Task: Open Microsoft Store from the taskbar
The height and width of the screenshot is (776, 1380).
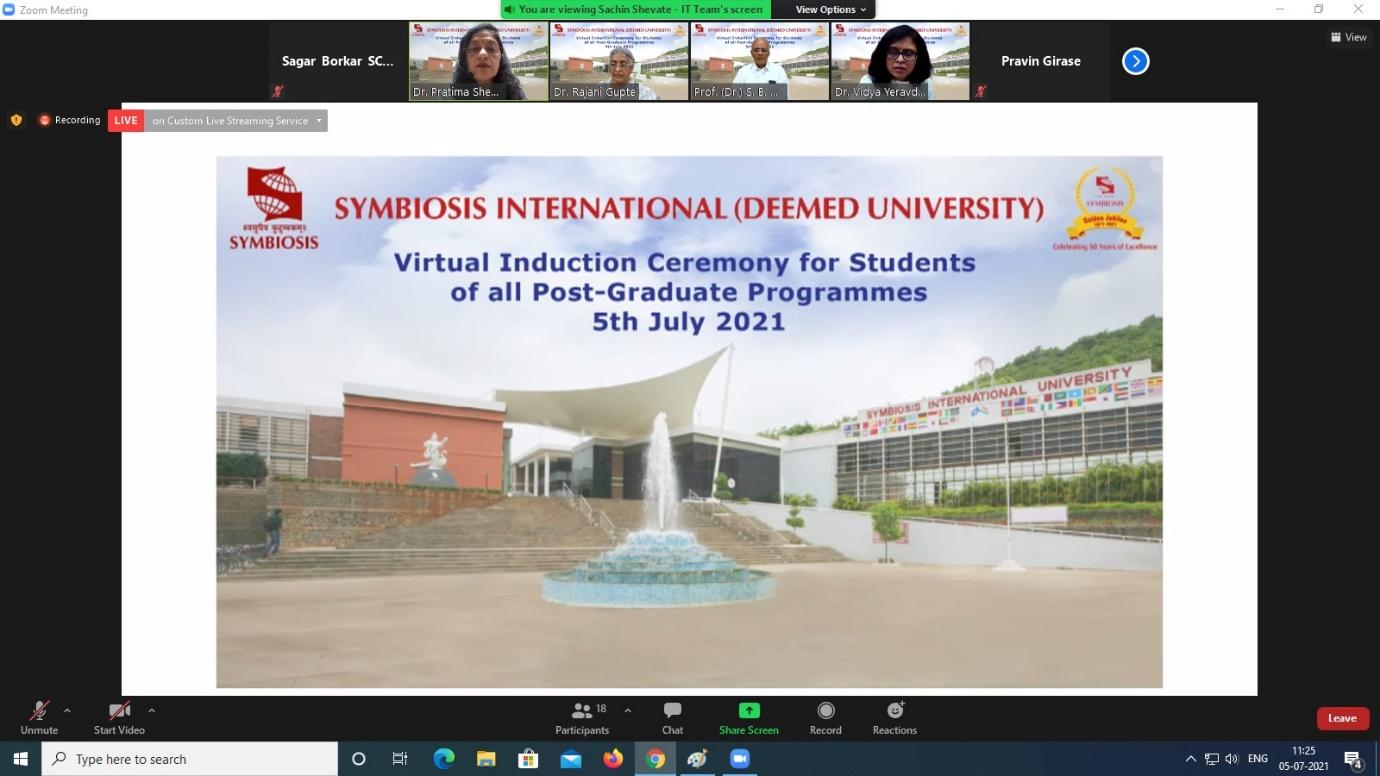Action: pos(528,759)
